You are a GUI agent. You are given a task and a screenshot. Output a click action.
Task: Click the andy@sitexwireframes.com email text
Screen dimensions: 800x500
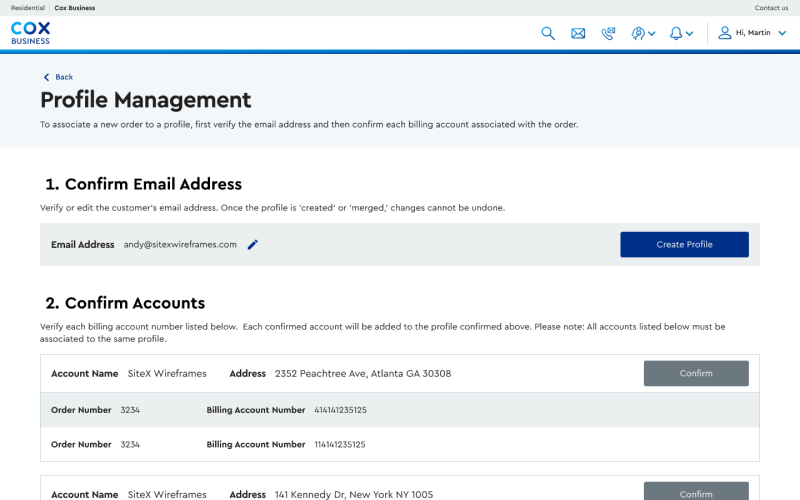pyautogui.click(x=180, y=245)
